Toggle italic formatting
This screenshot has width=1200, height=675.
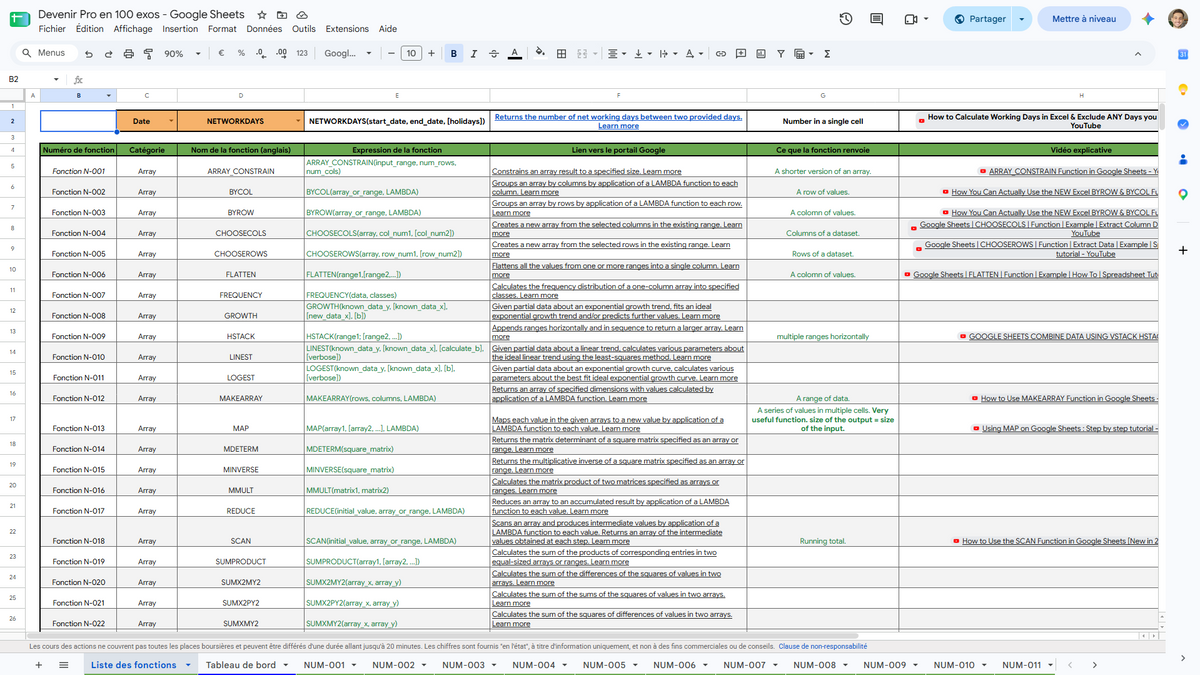pos(474,54)
